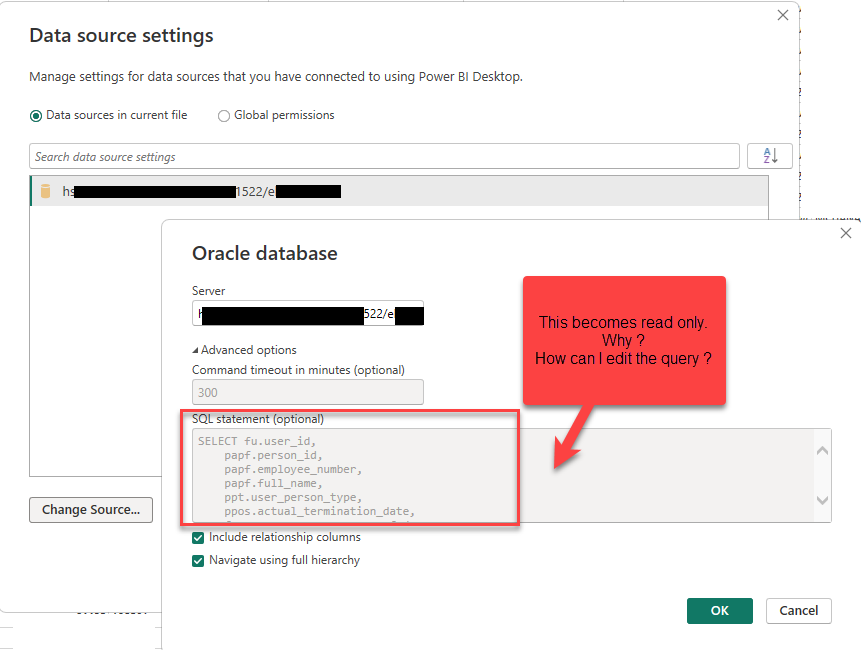Screen dimensions: 861x650
Task: Click the SQL statement scroll up arrow
Action: tap(822, 451)
